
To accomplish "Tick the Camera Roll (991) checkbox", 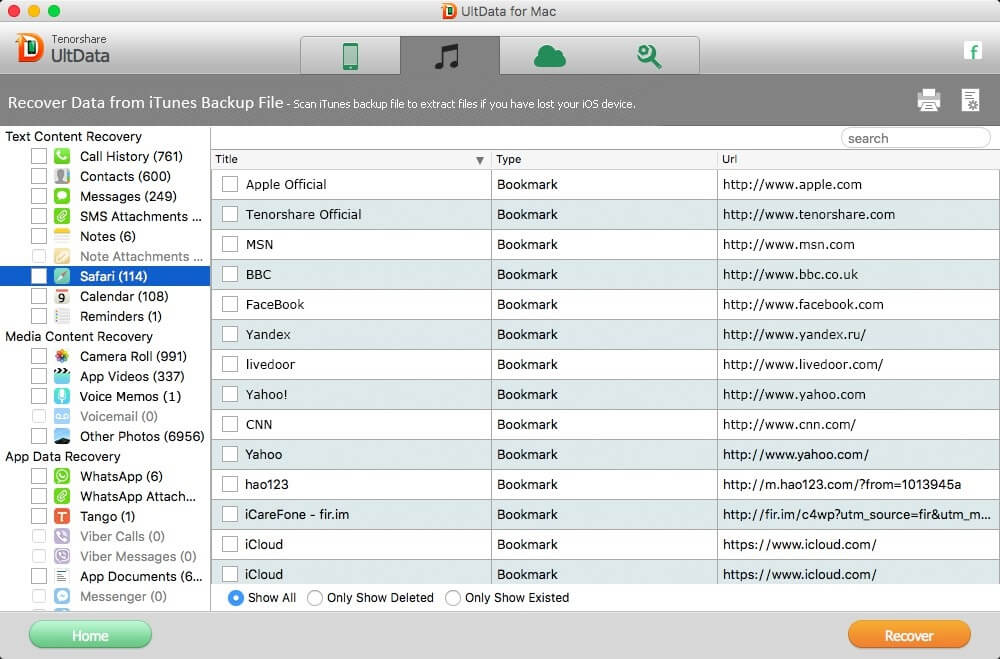I will click(x=39, y=356).
